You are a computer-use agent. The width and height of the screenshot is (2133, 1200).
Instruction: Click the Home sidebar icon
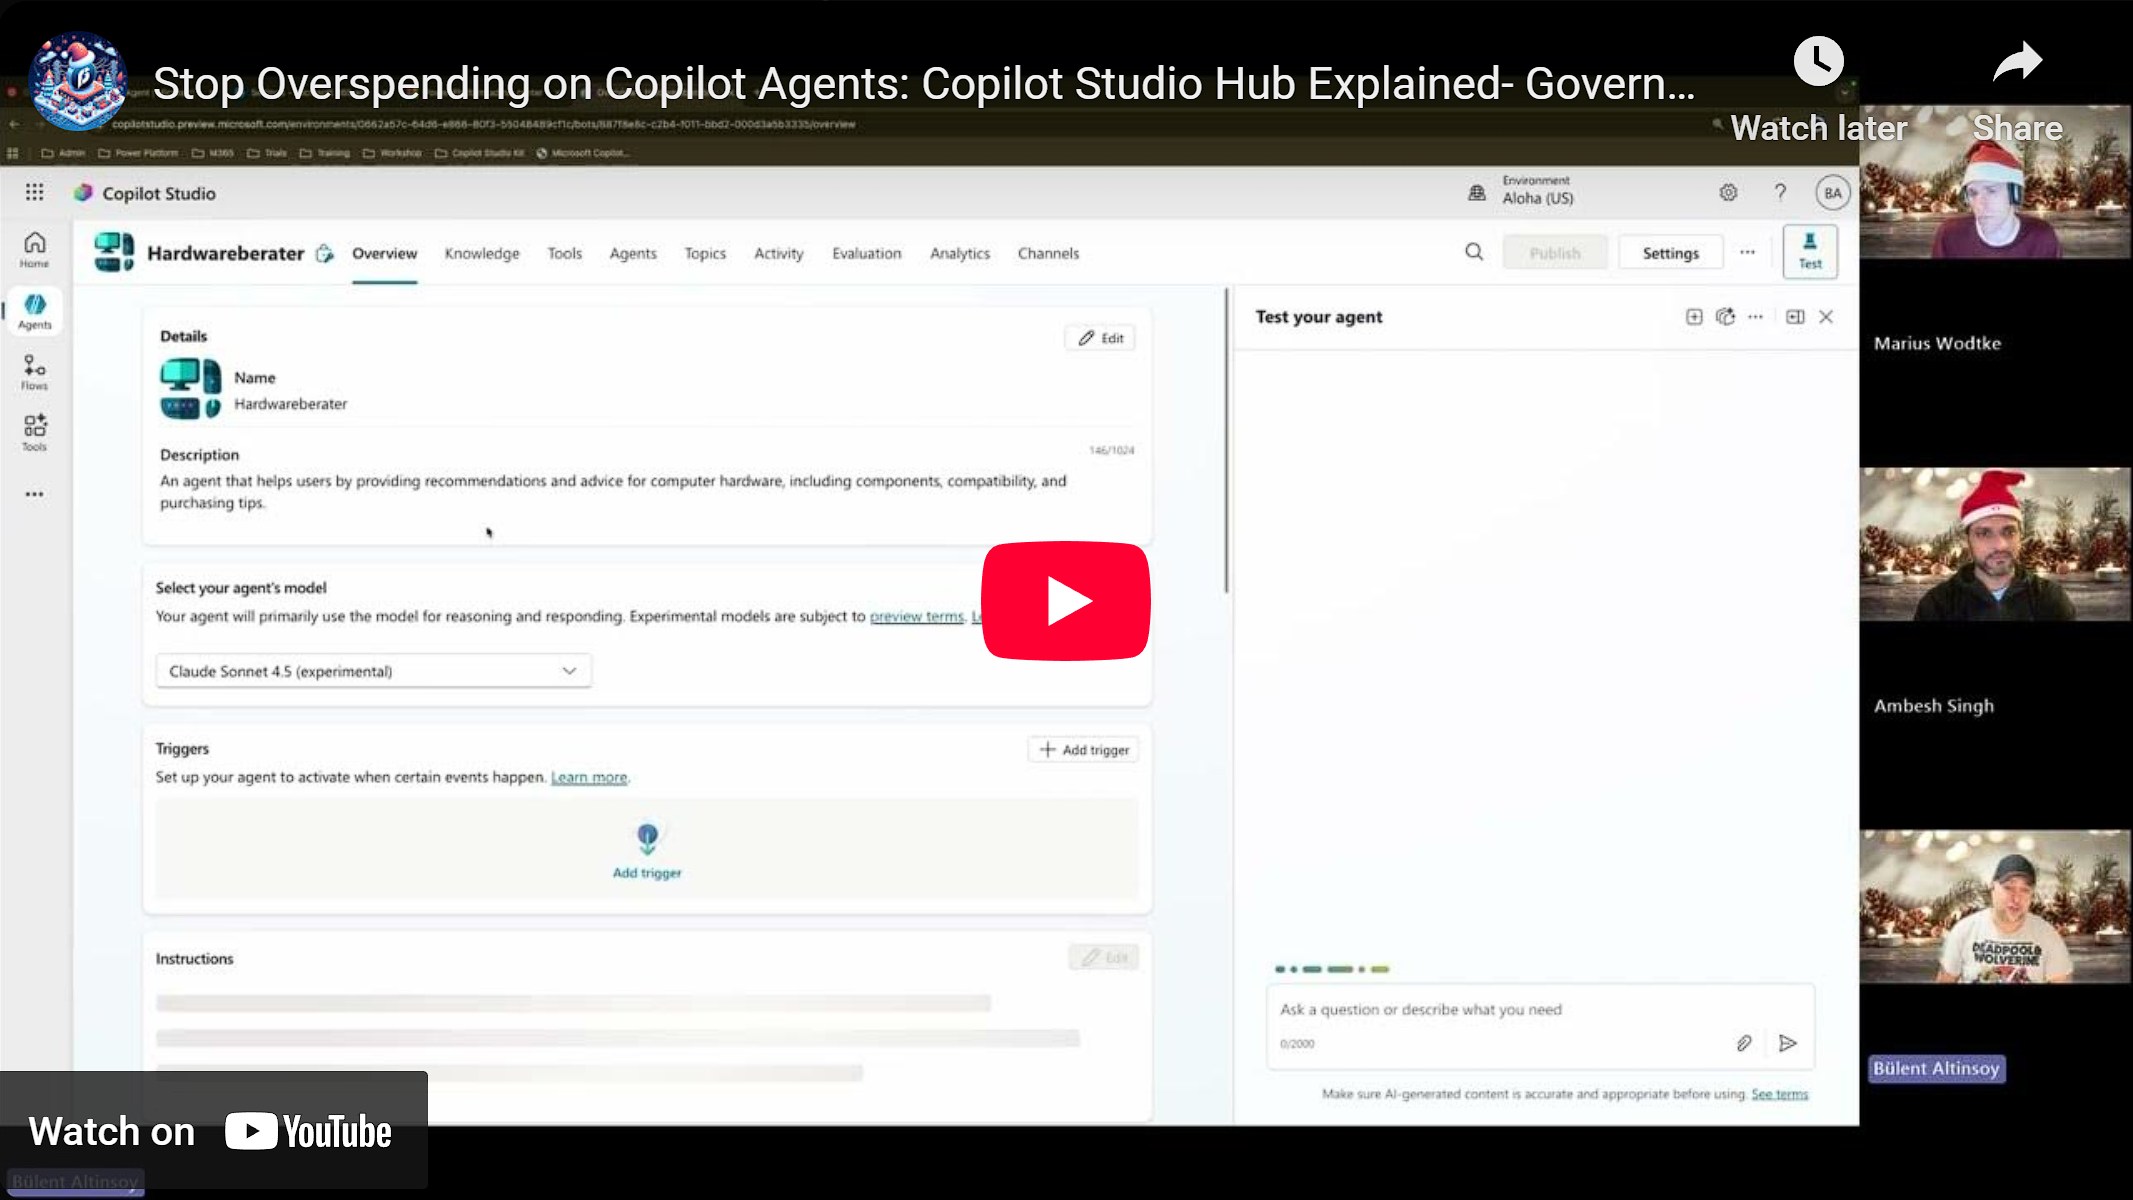[x=34, y=249]
